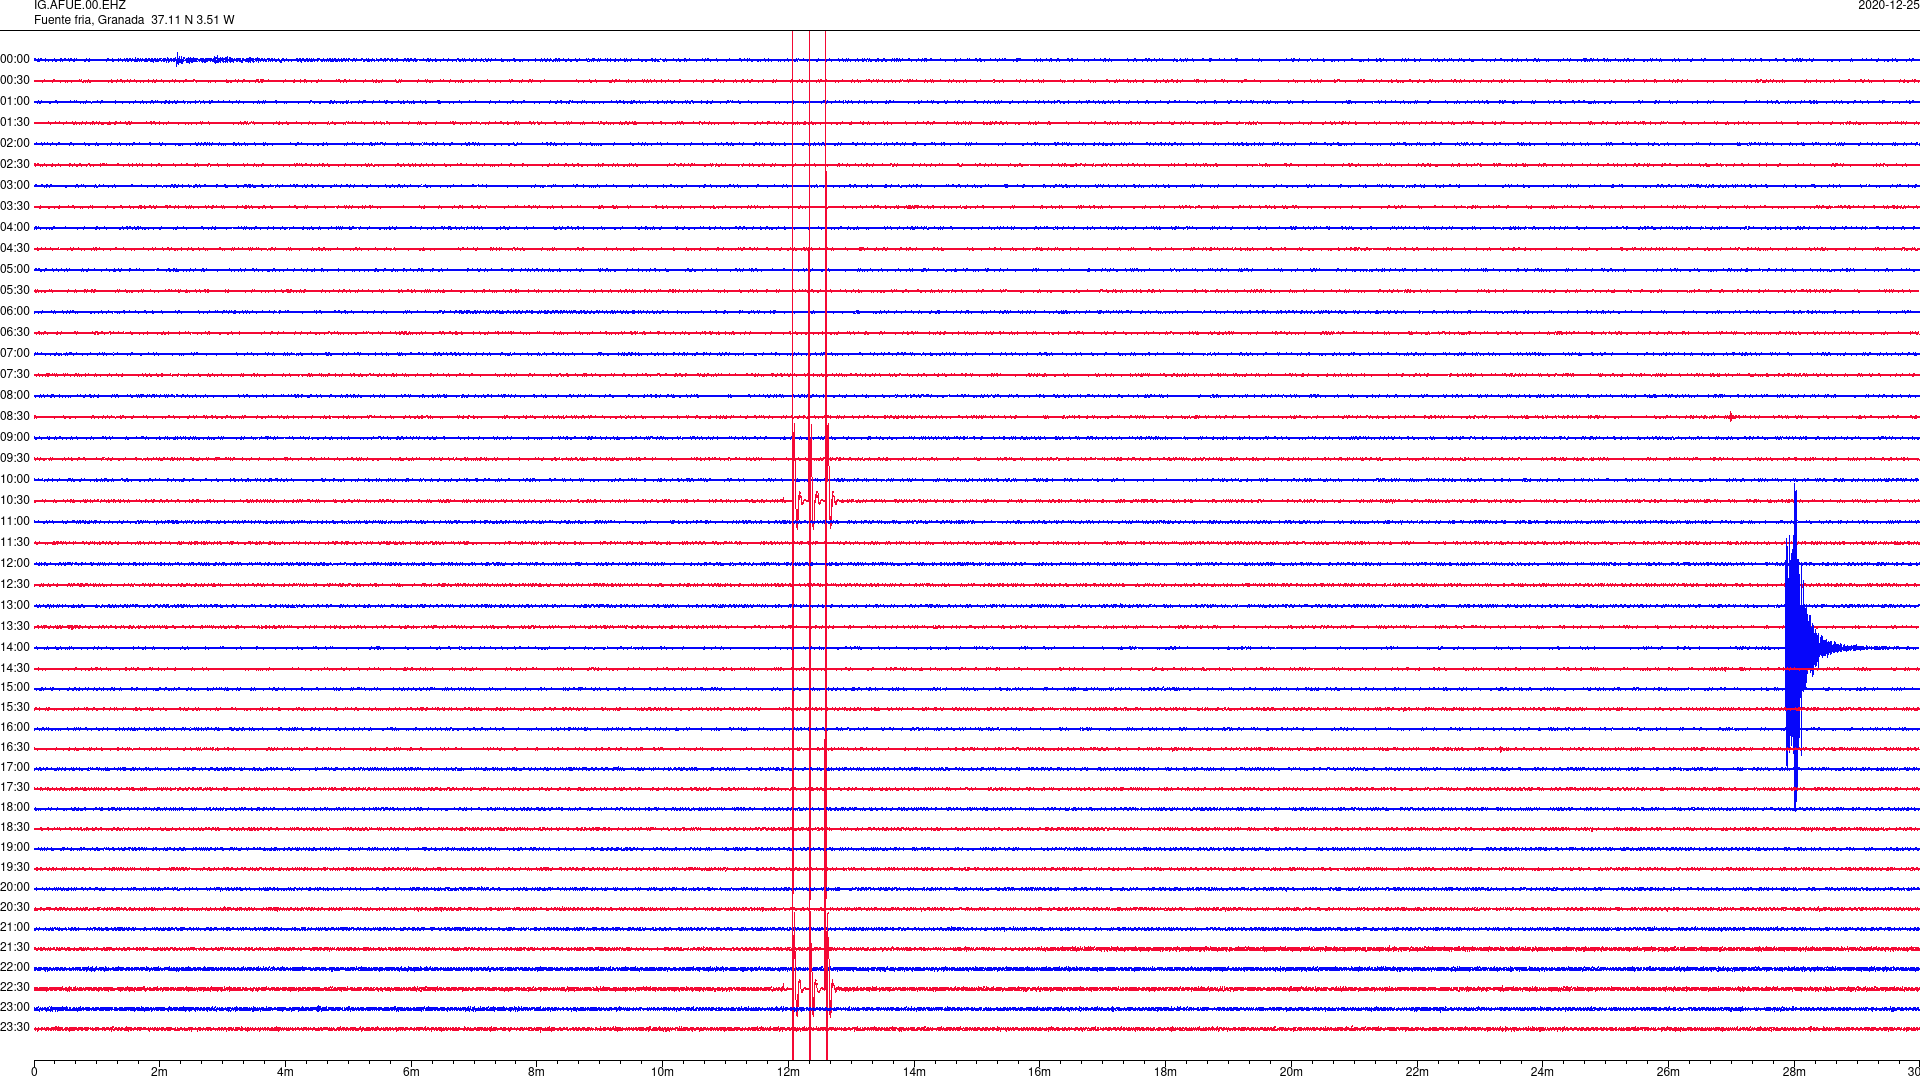Viewport: 1920px width, 1080px height.
Task: Click the 18m tick on the time axis
Action: coord(1165,1073)
